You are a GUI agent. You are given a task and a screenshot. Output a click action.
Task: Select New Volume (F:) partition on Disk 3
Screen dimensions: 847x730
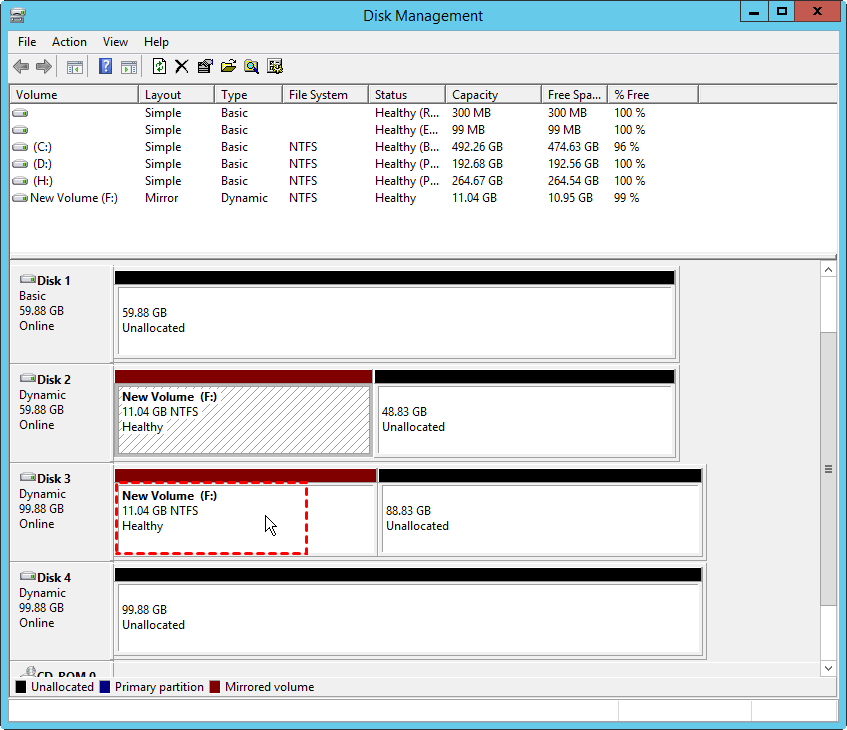[x=246, y=519]
